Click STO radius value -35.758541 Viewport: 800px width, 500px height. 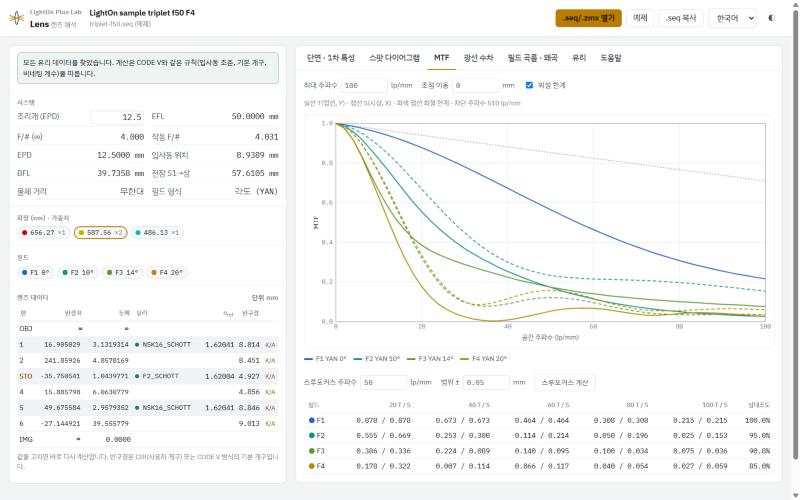pos(60,376)
